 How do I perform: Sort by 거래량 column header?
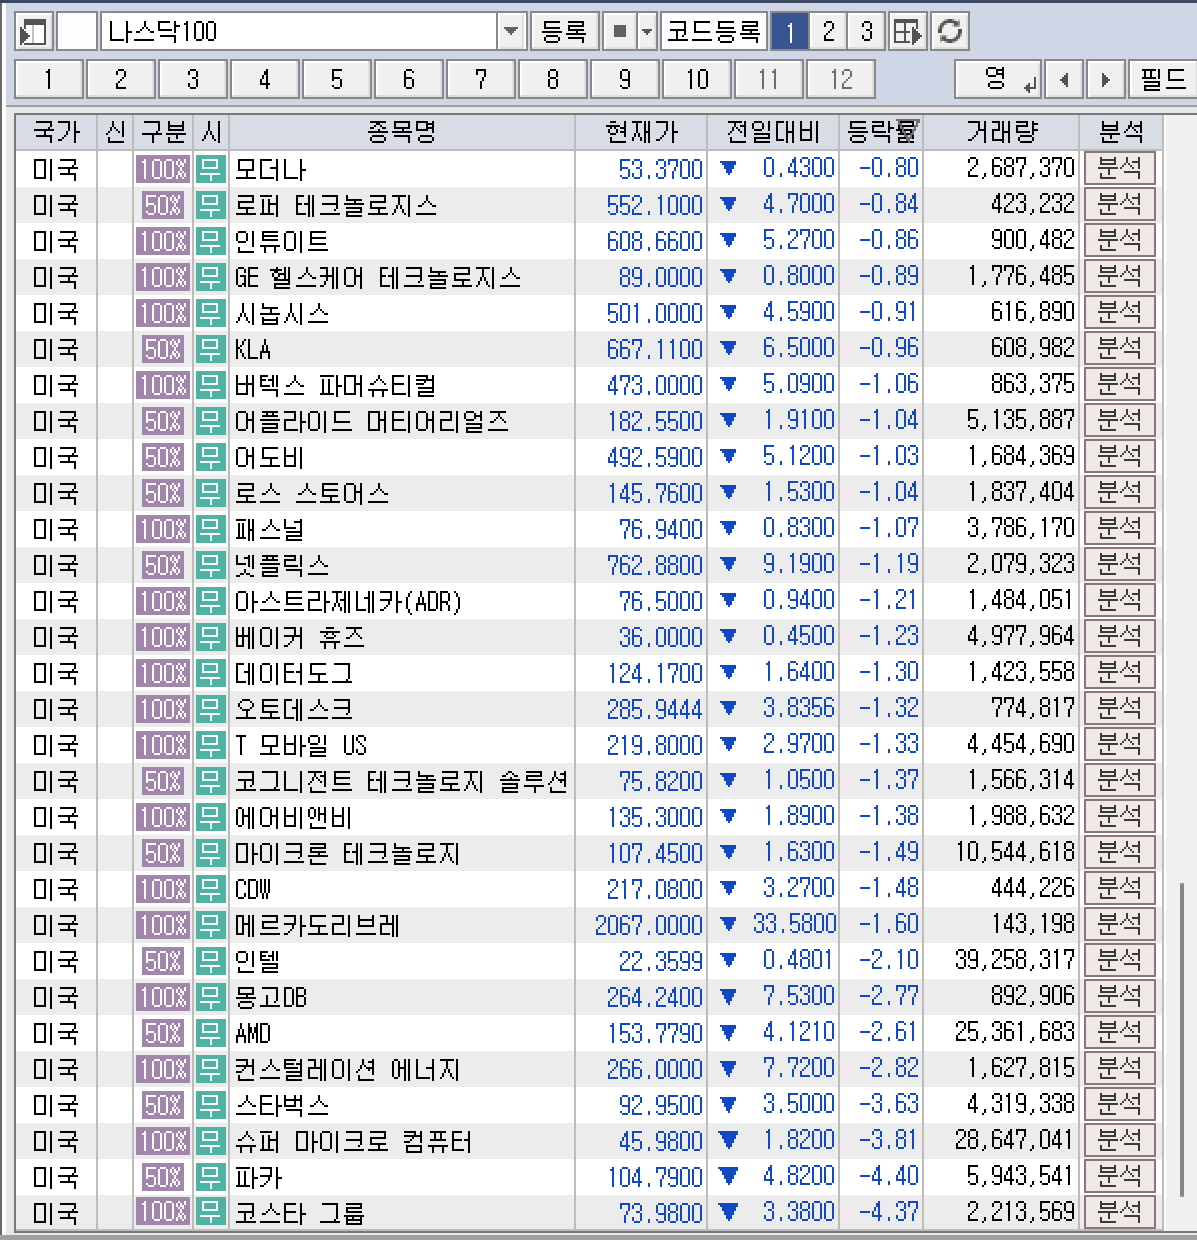pos(1001,131)
